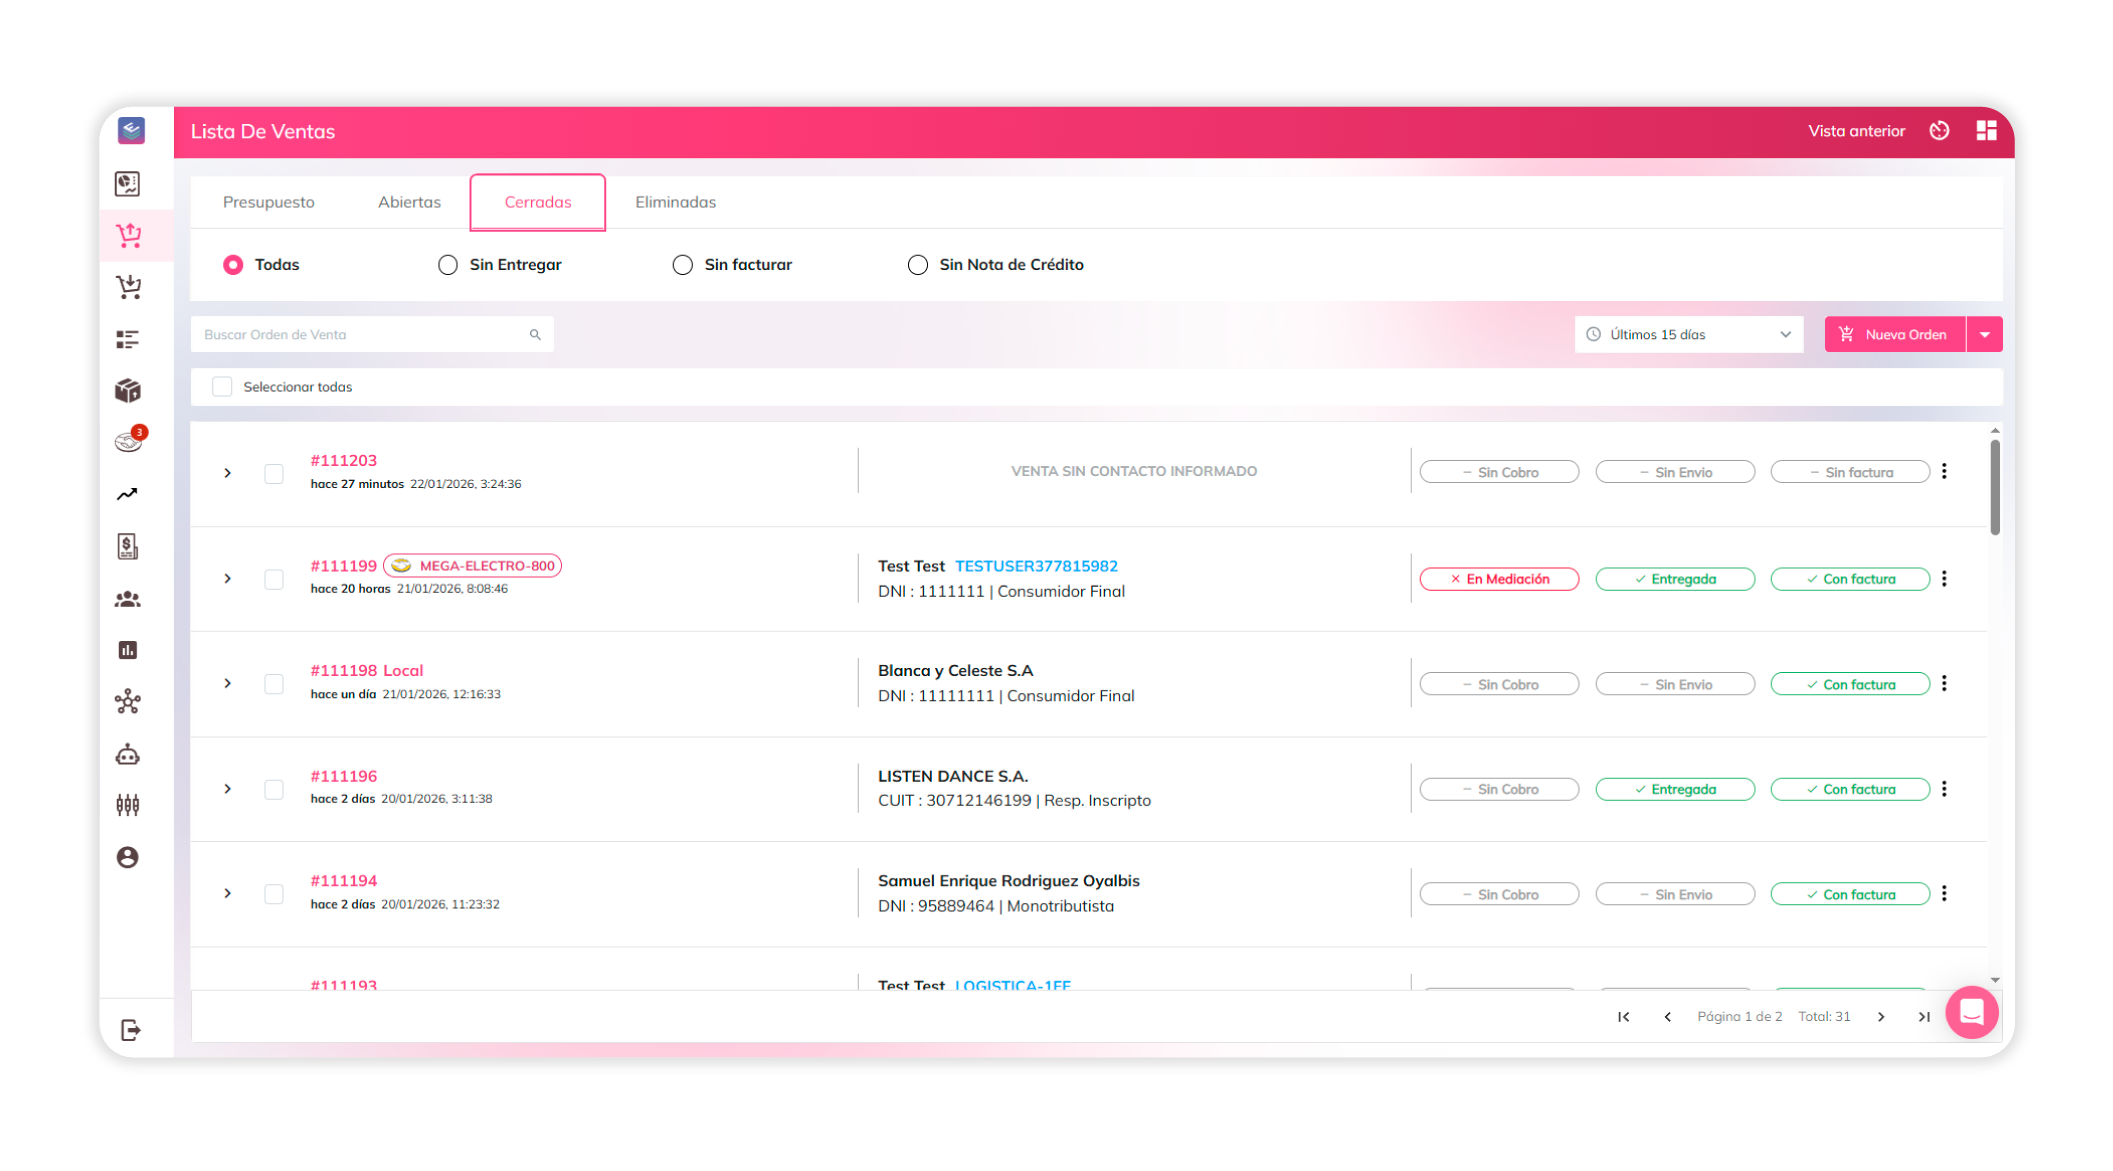Image resolution: width=2113 pixels, height=1171 pixels.
Task: Check the Seleccionar todas checkbox
Action: pos(222,386)
